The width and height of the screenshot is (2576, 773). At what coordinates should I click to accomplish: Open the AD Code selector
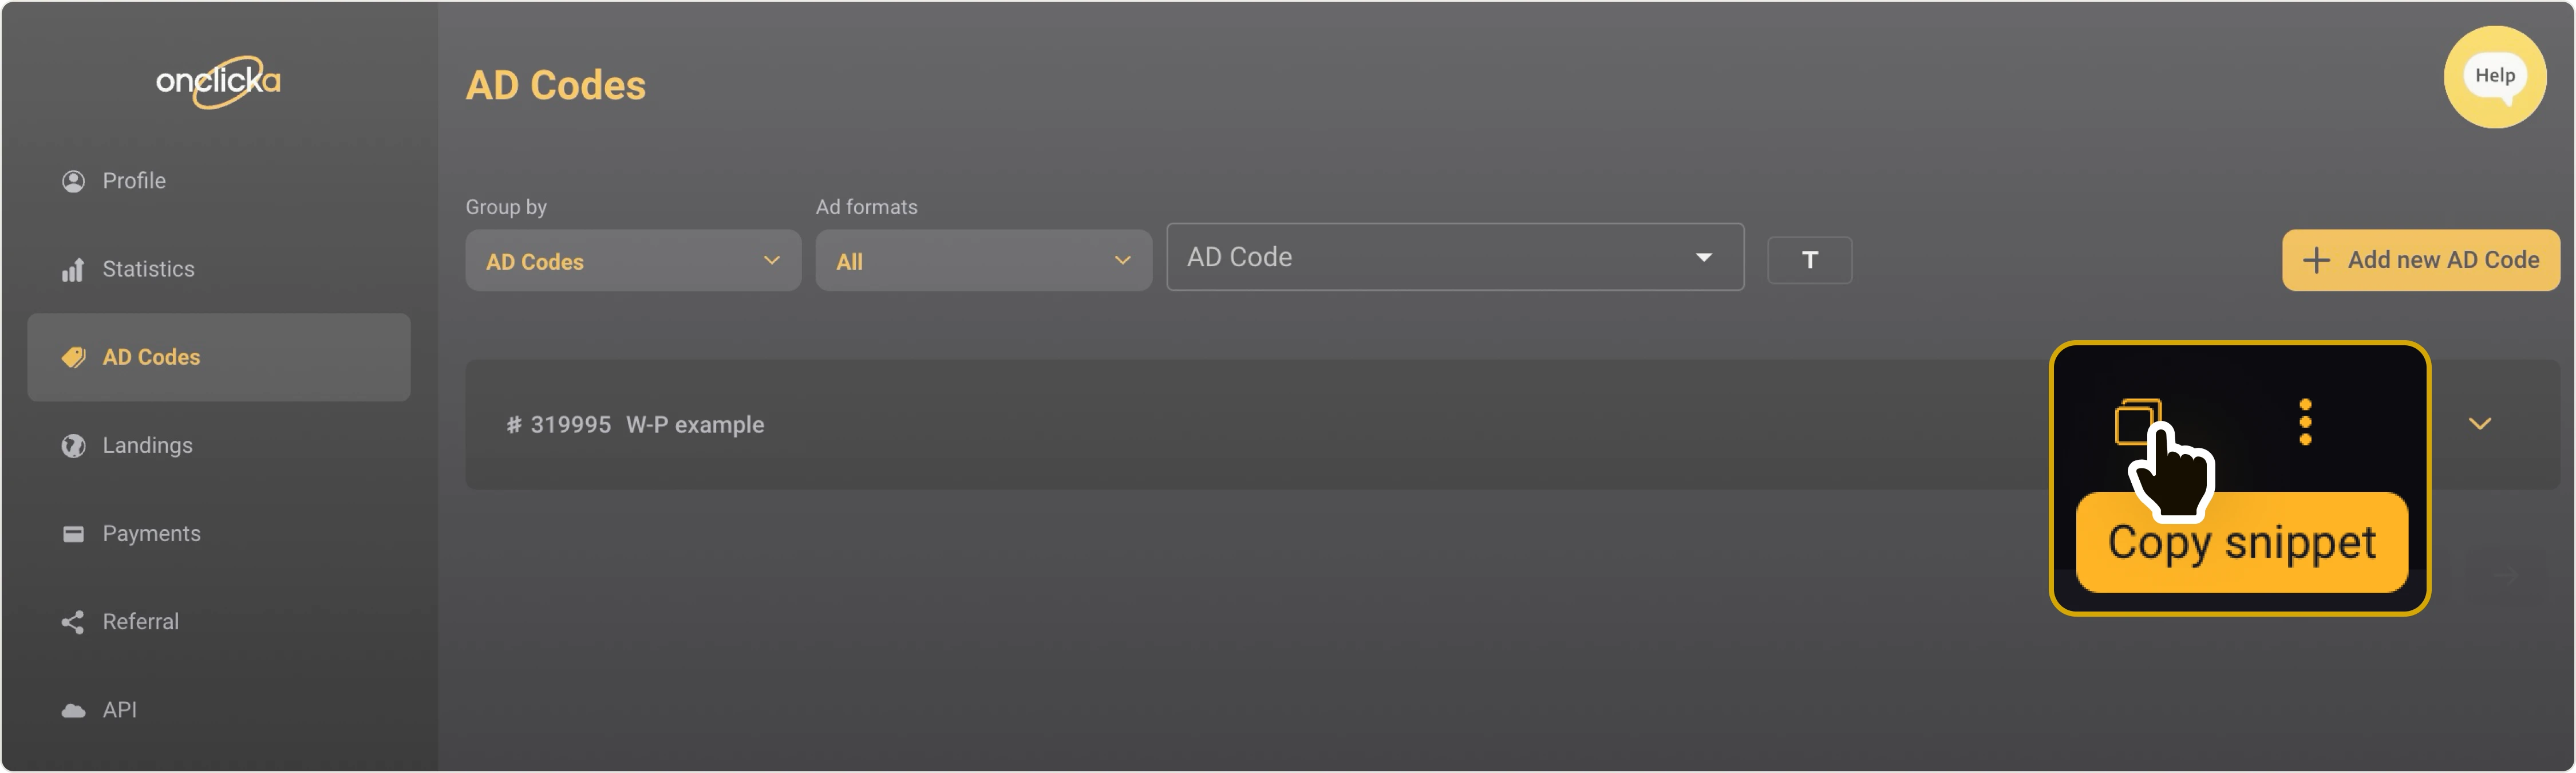[1454, 257]
